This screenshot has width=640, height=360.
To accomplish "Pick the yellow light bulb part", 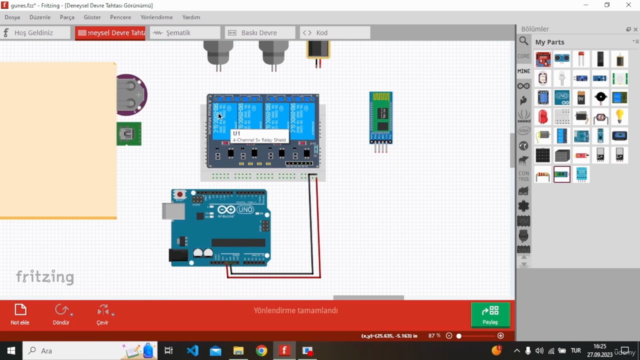I will [620, 117].
